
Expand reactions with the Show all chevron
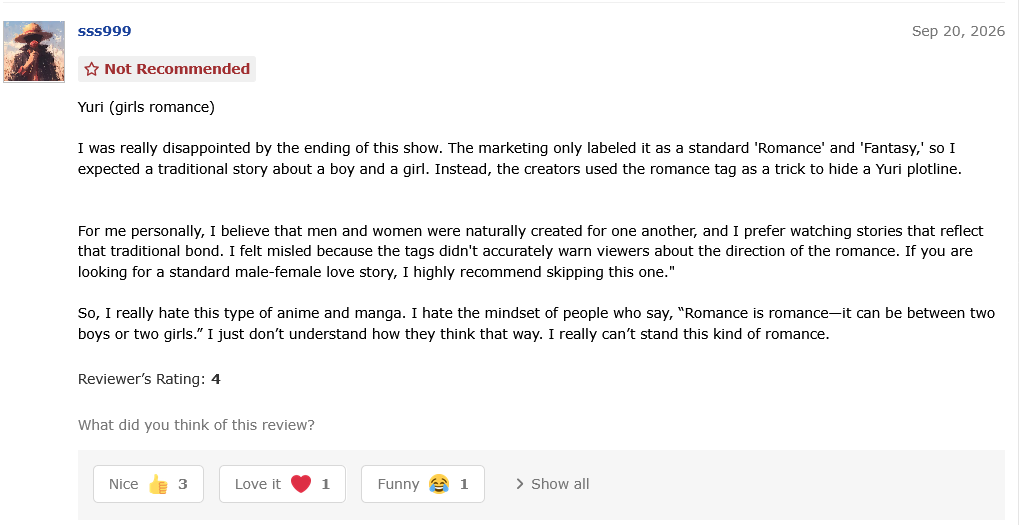coord(519,484)
